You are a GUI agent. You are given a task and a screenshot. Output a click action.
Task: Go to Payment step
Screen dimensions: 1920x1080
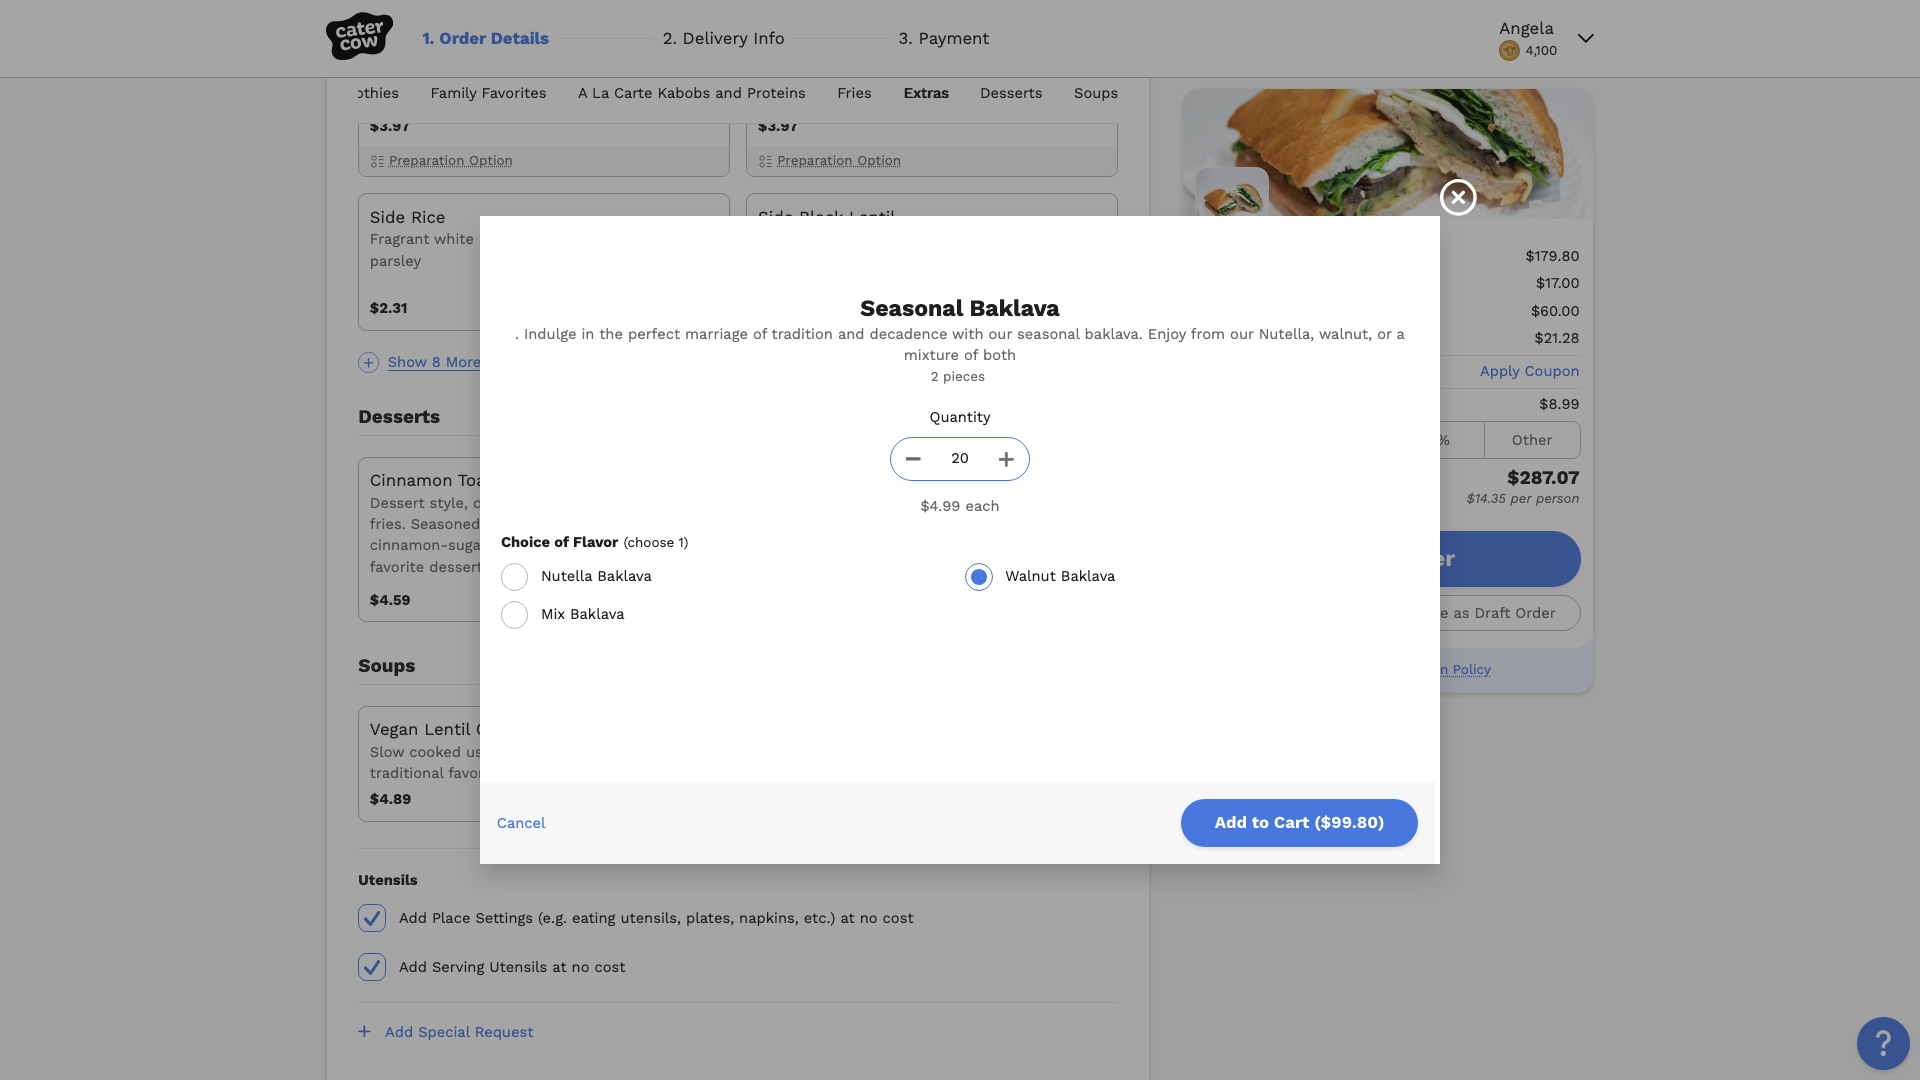[943, 38]
